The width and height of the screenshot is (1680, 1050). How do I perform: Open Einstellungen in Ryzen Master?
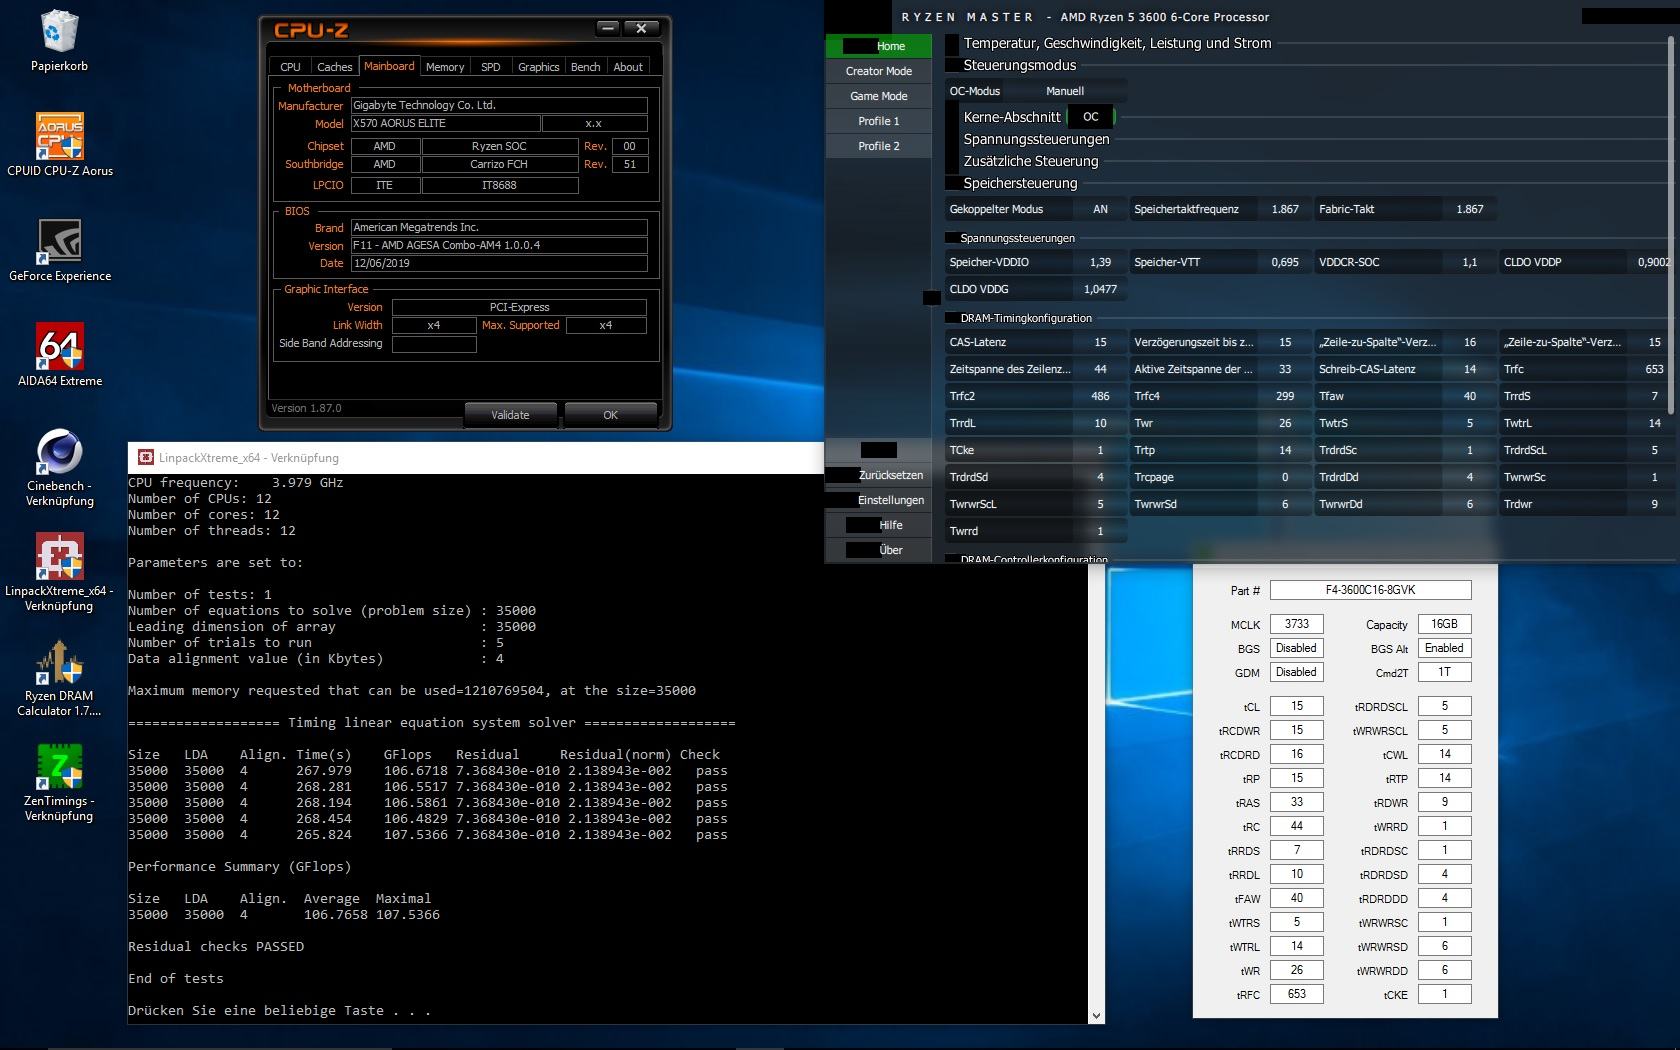point(879,500)
